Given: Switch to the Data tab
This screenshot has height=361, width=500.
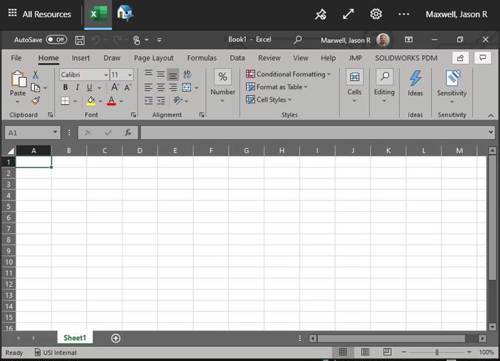Looking at the screenshot, I should [x=237, y=58].
